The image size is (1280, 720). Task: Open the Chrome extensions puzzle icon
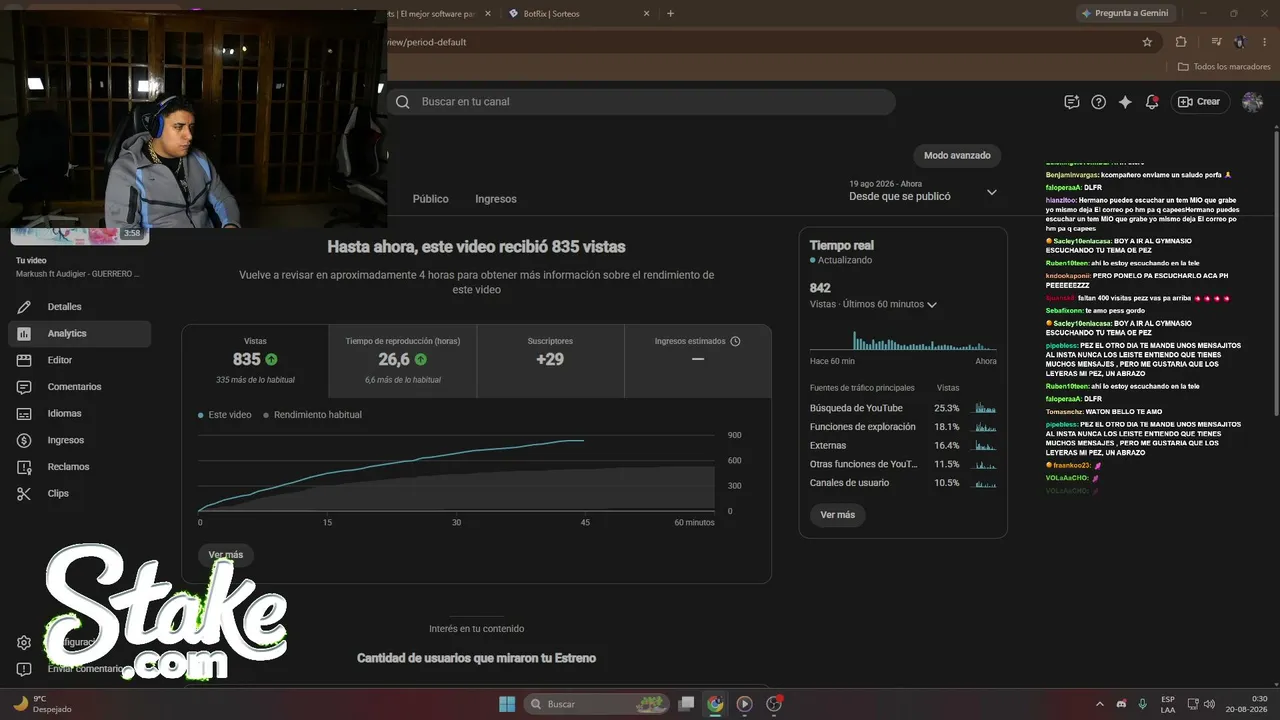pyautogui.click(x=1181, y=42)
